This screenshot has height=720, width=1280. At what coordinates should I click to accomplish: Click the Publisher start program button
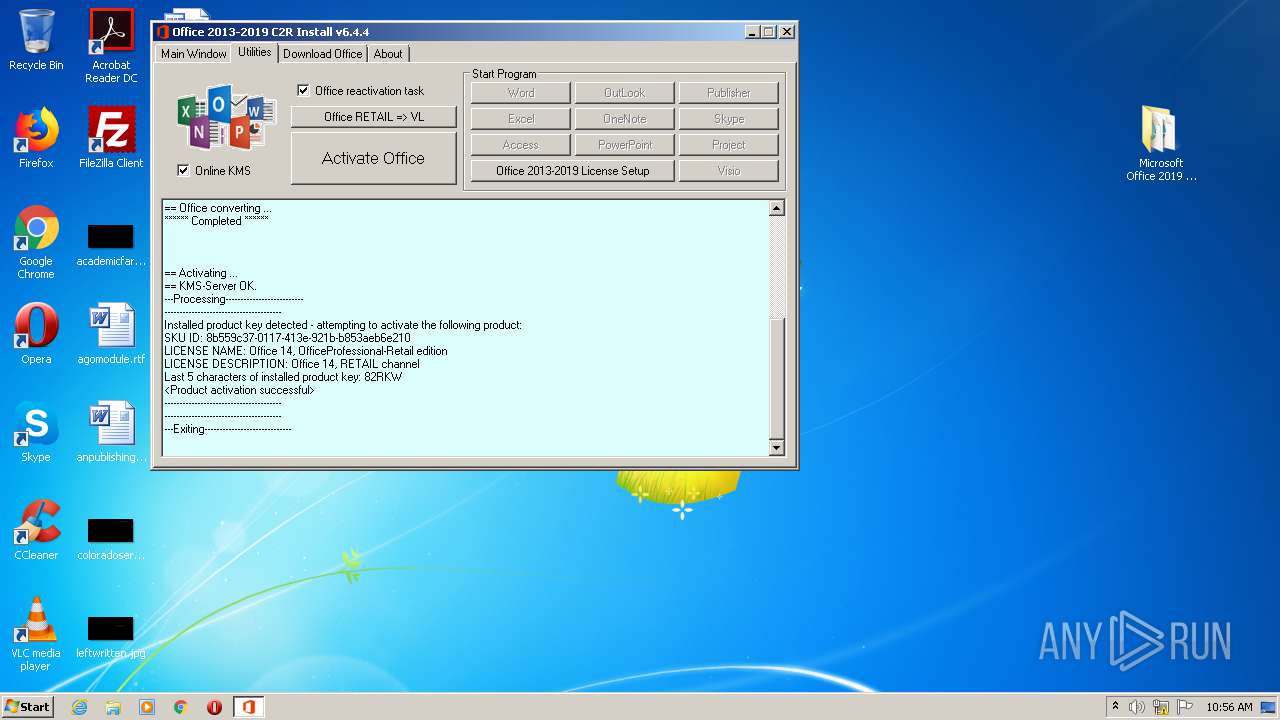coord(729,93)
